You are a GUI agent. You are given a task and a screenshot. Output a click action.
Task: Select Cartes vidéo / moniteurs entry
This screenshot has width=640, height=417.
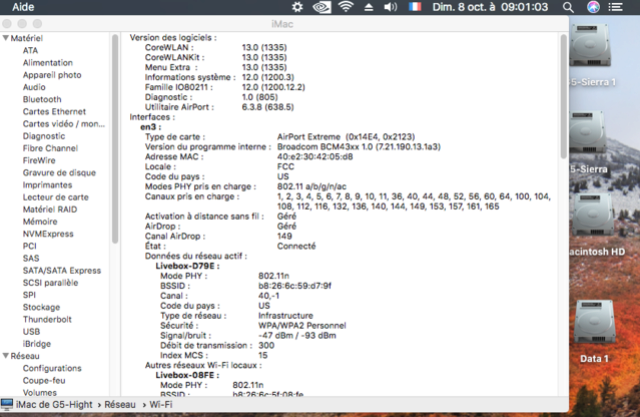[x=64, y=124]
